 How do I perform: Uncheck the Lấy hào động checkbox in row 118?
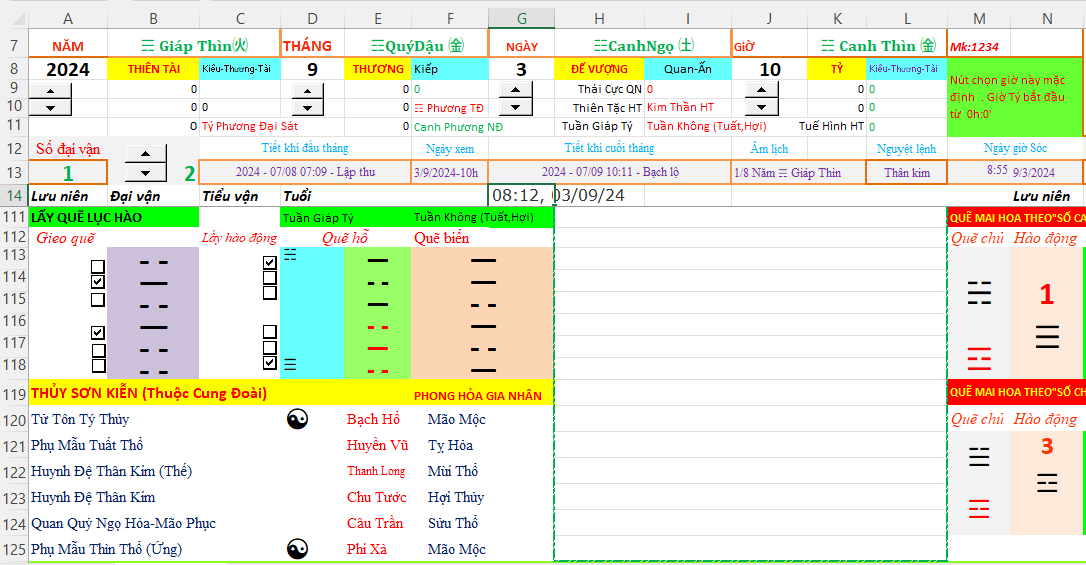269,362
